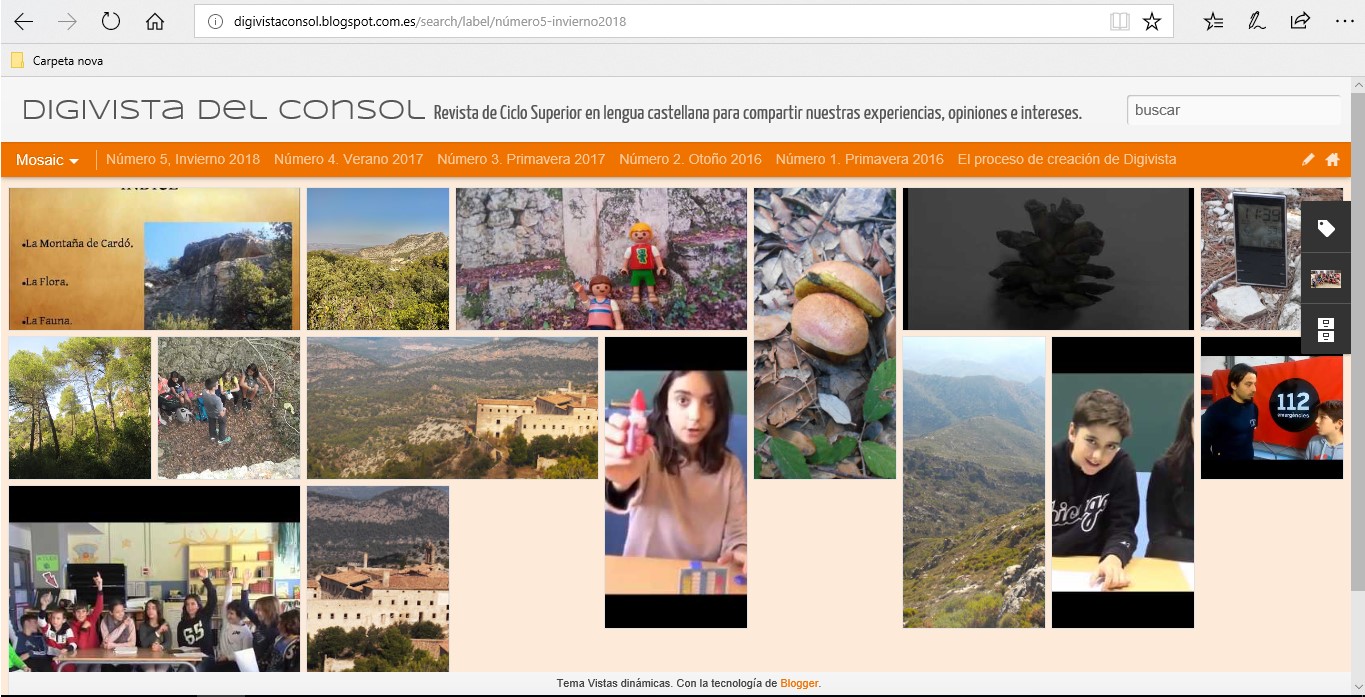Open the green hillside landscape thumbnail

pos(378,259)
